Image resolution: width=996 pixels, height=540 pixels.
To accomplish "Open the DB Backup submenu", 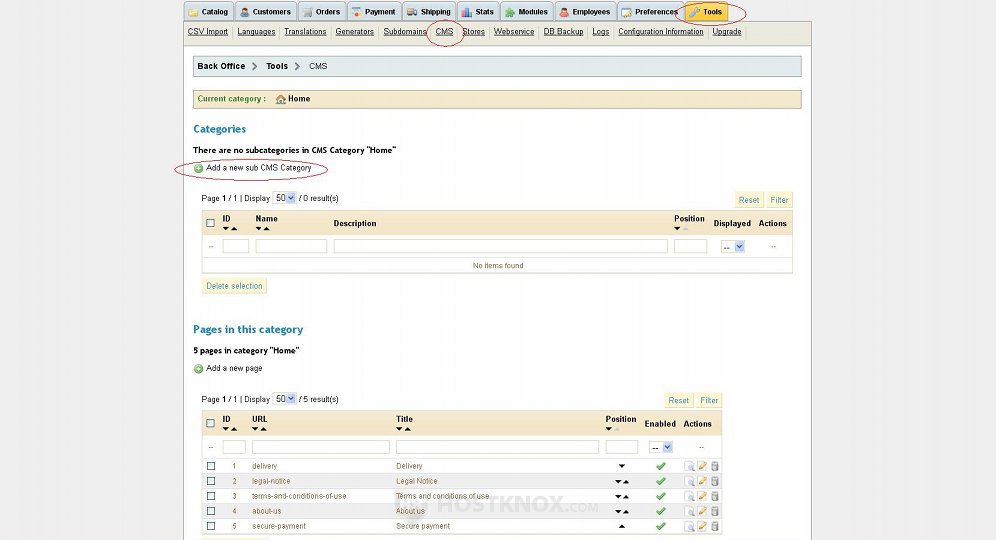I will pyautogui.click(x=563, y=32).
